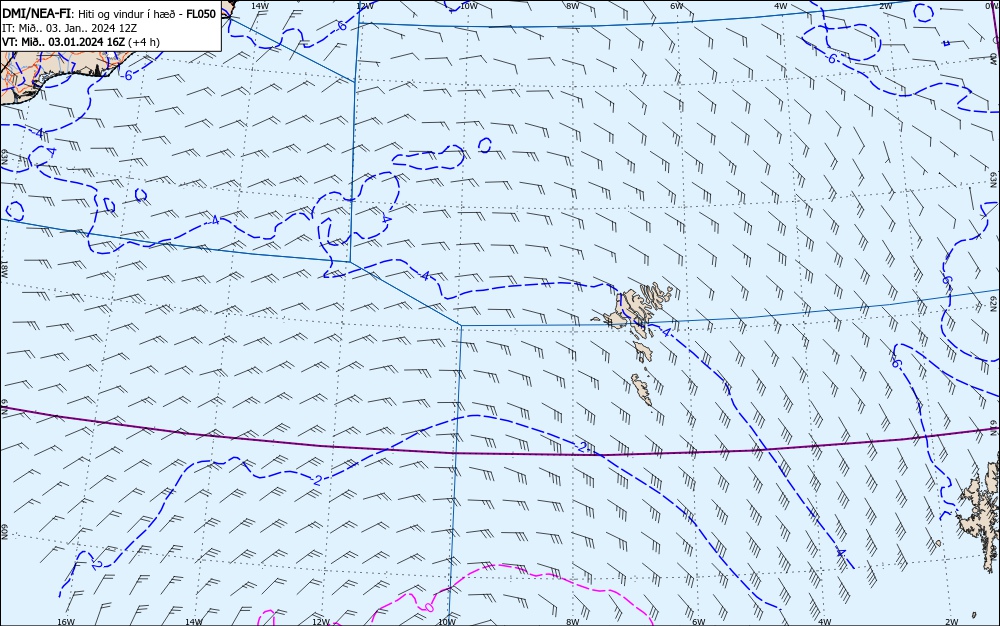Viewport: 1000px width, 626px height.
Task: Click the FL050 flight level label
Action: click(x=201, y=13)
